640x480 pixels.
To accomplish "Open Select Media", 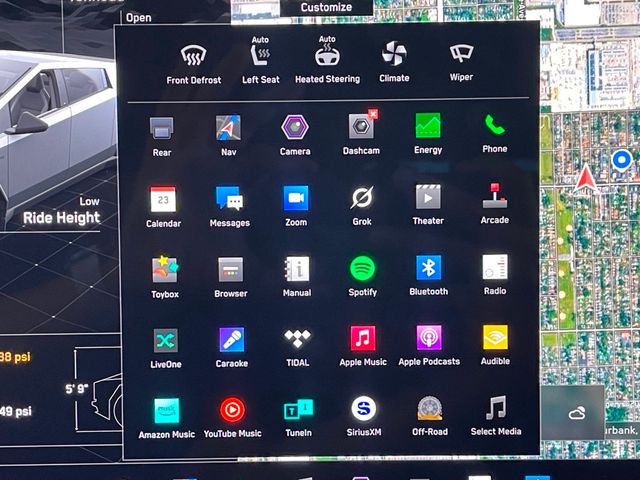I will tap(496, 415).
